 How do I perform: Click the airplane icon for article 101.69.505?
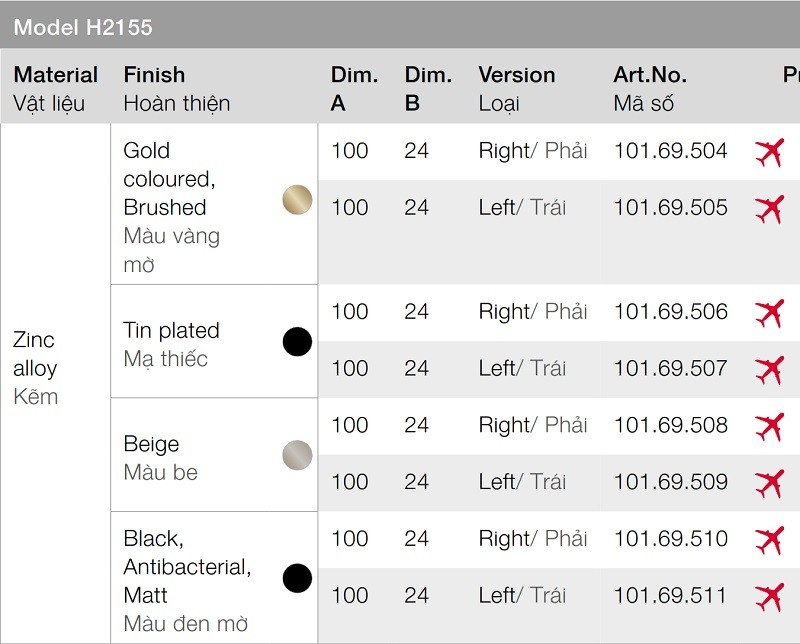click(x=769, y=209)
